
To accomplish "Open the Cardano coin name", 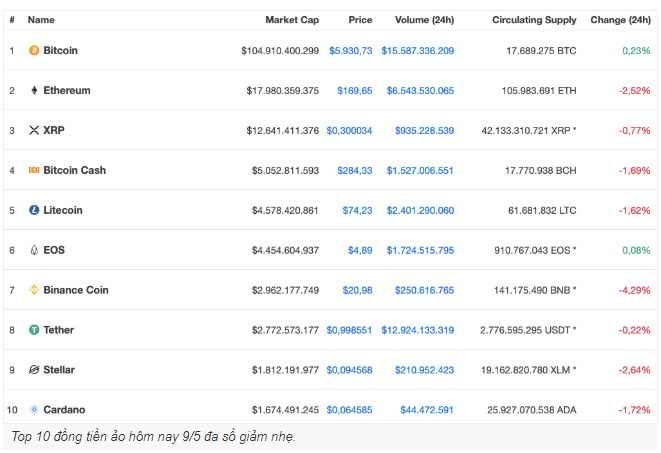I will coord(64,410).
